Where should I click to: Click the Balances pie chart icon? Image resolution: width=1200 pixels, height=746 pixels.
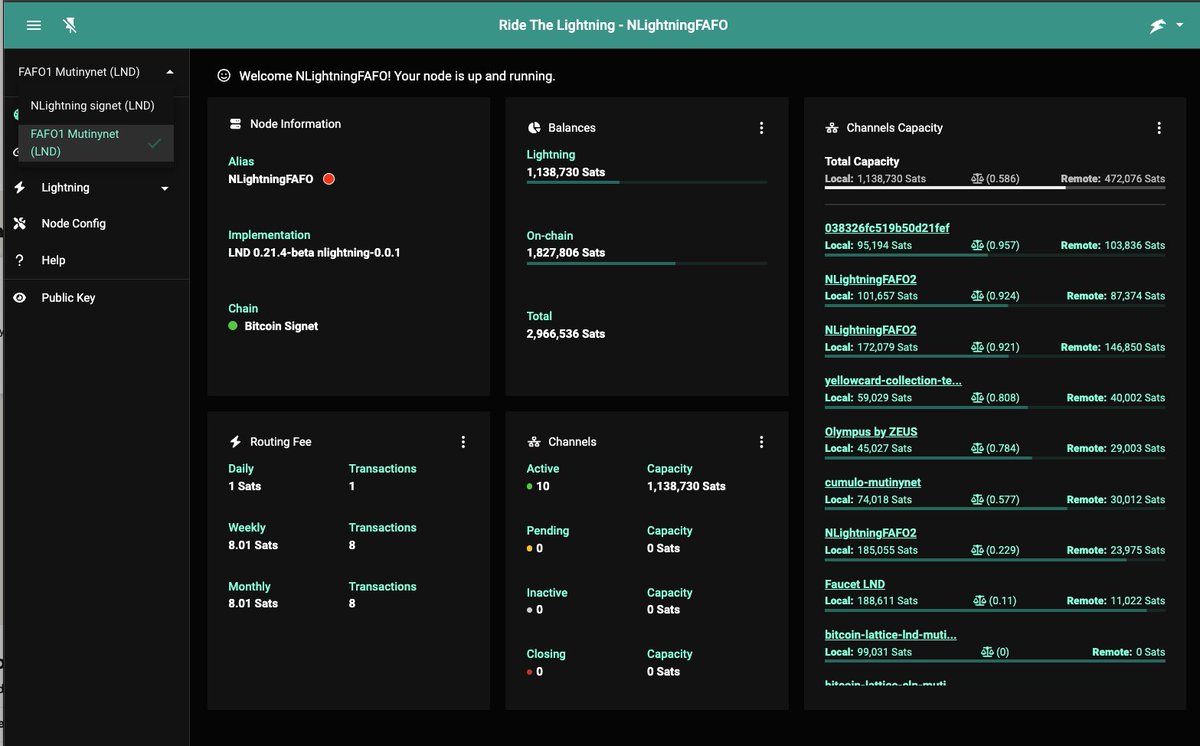coord(534,128)
